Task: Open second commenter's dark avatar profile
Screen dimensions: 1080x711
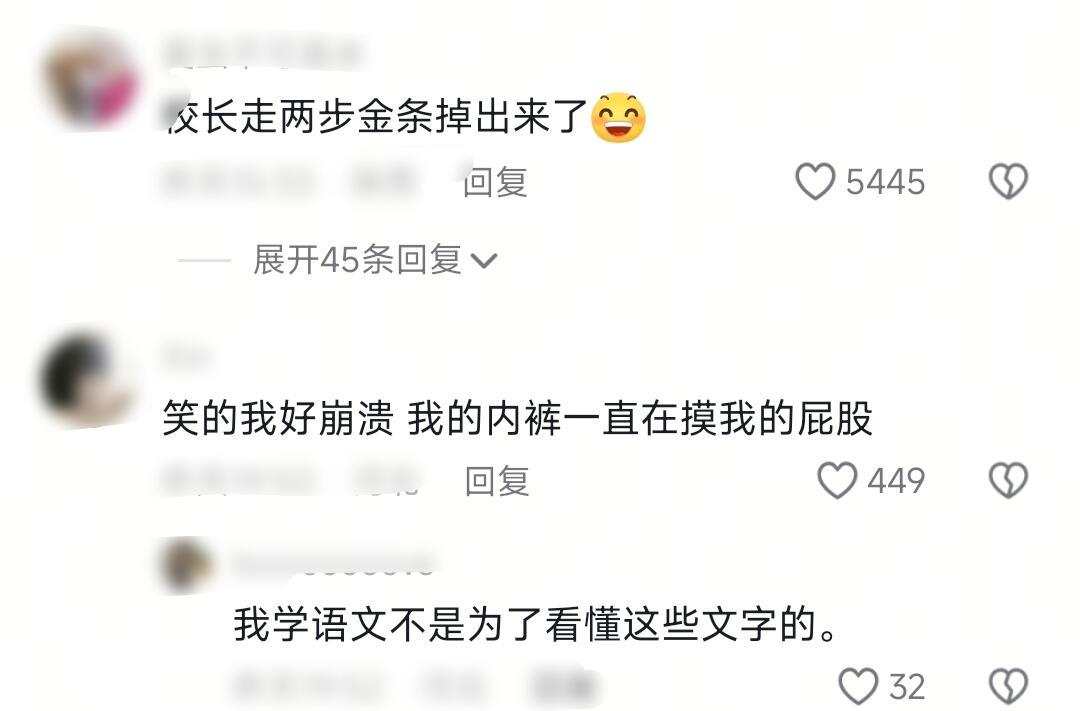Action: (87, 380)
